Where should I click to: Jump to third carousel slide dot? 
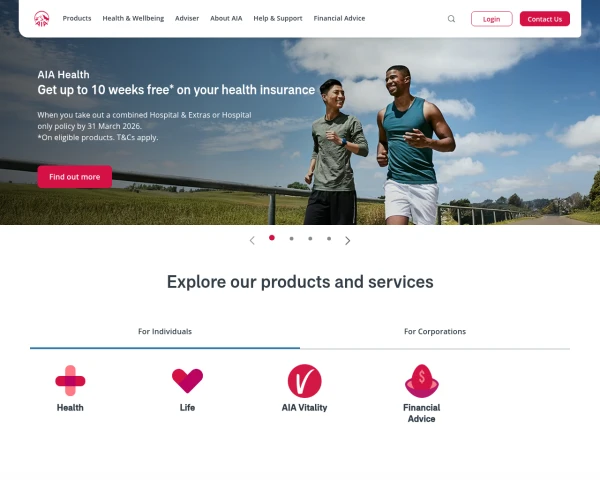tap(310, 238)
